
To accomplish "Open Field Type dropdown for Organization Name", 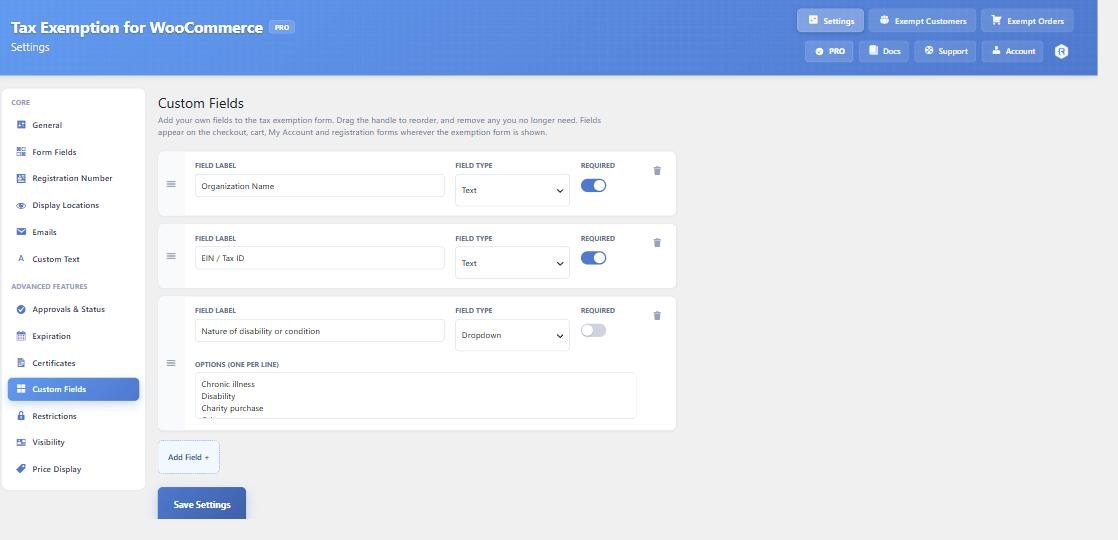I will tap(512, 190).
